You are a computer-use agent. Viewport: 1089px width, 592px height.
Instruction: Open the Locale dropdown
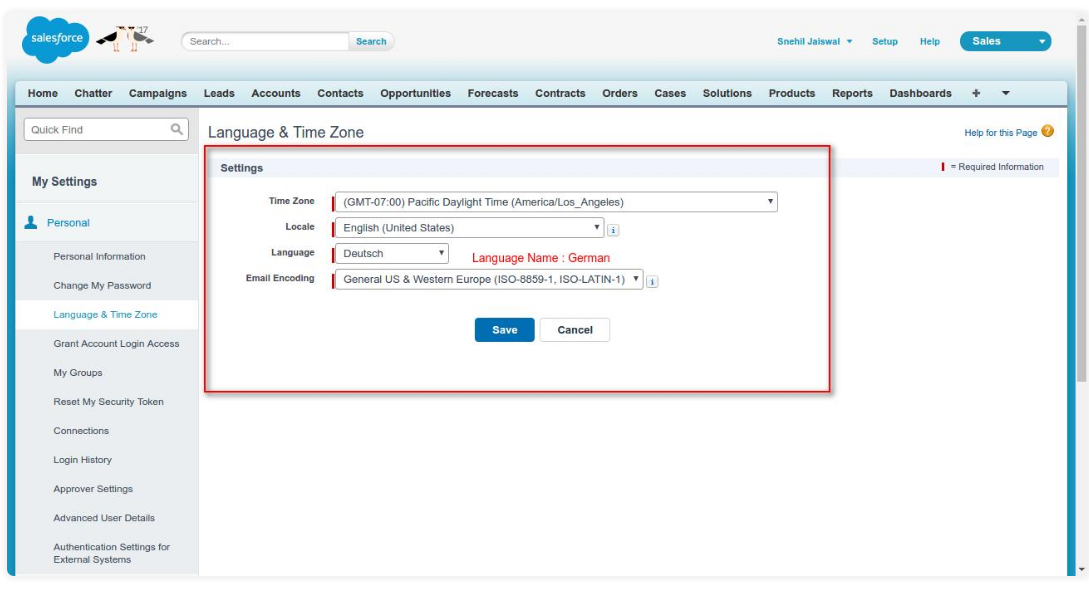coord(469,228)
